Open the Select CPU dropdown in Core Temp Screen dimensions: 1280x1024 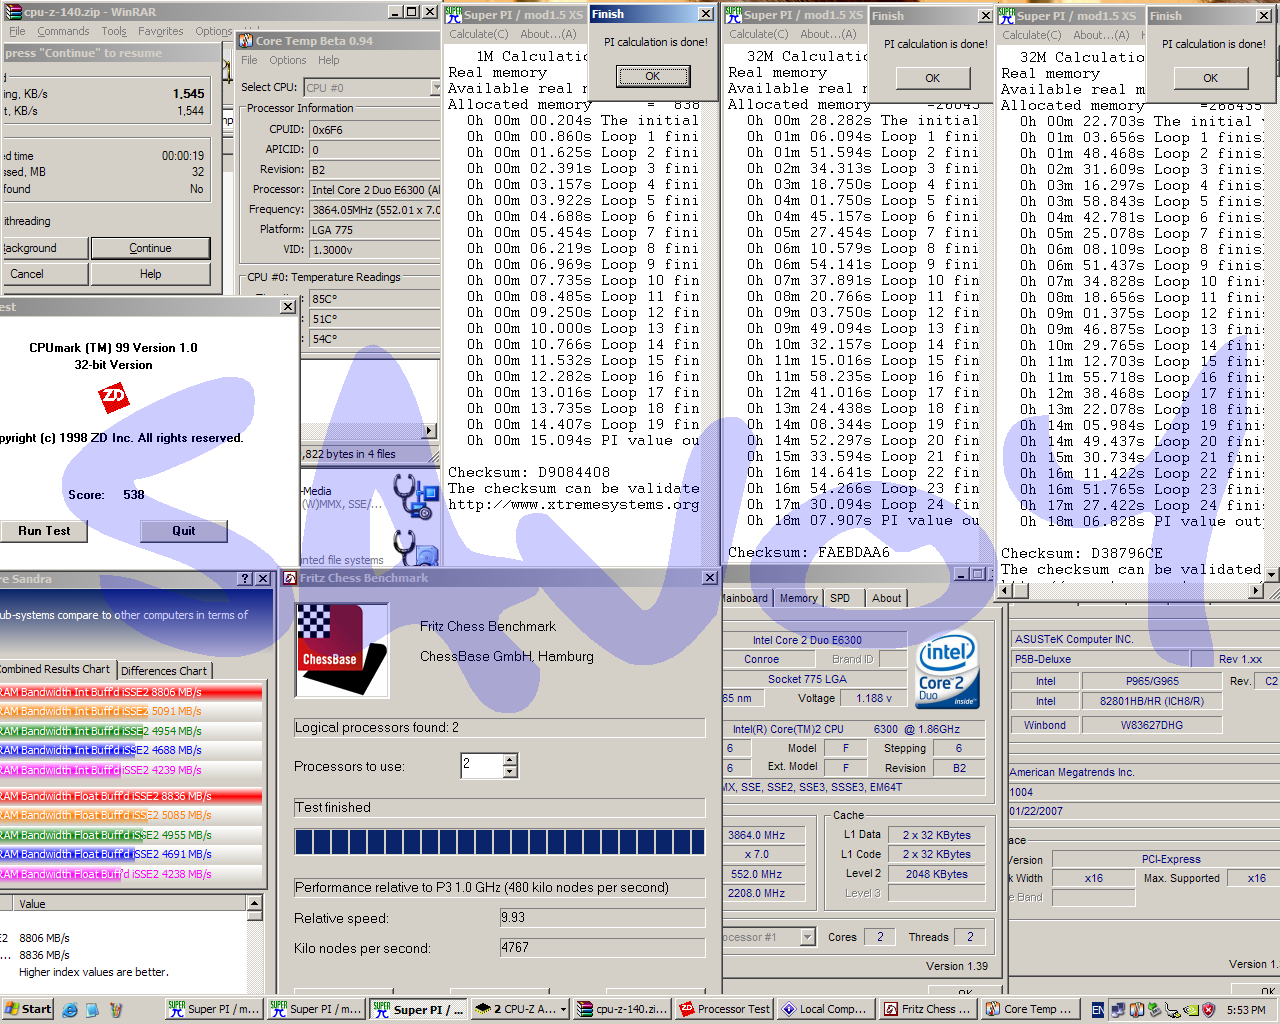pos(436,88)
